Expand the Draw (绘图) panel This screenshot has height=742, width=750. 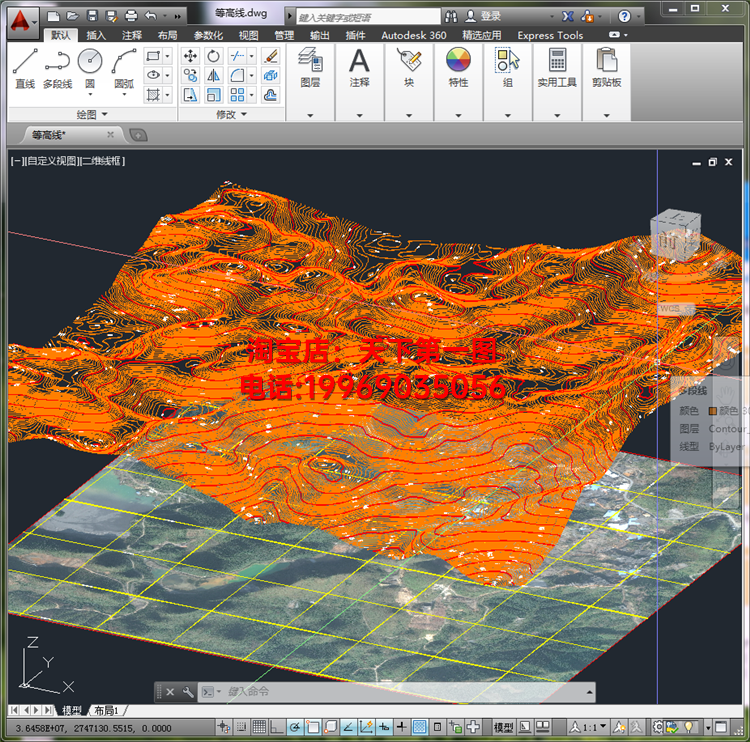point(92,114)
